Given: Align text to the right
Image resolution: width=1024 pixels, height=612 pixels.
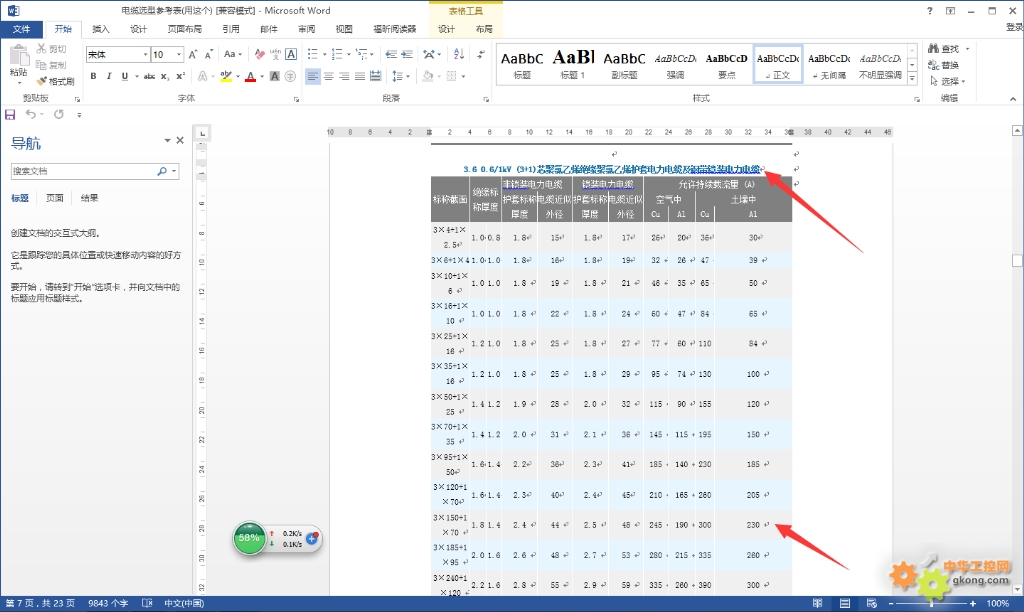Looking at the screenshot, I should [x=344, y=76].
